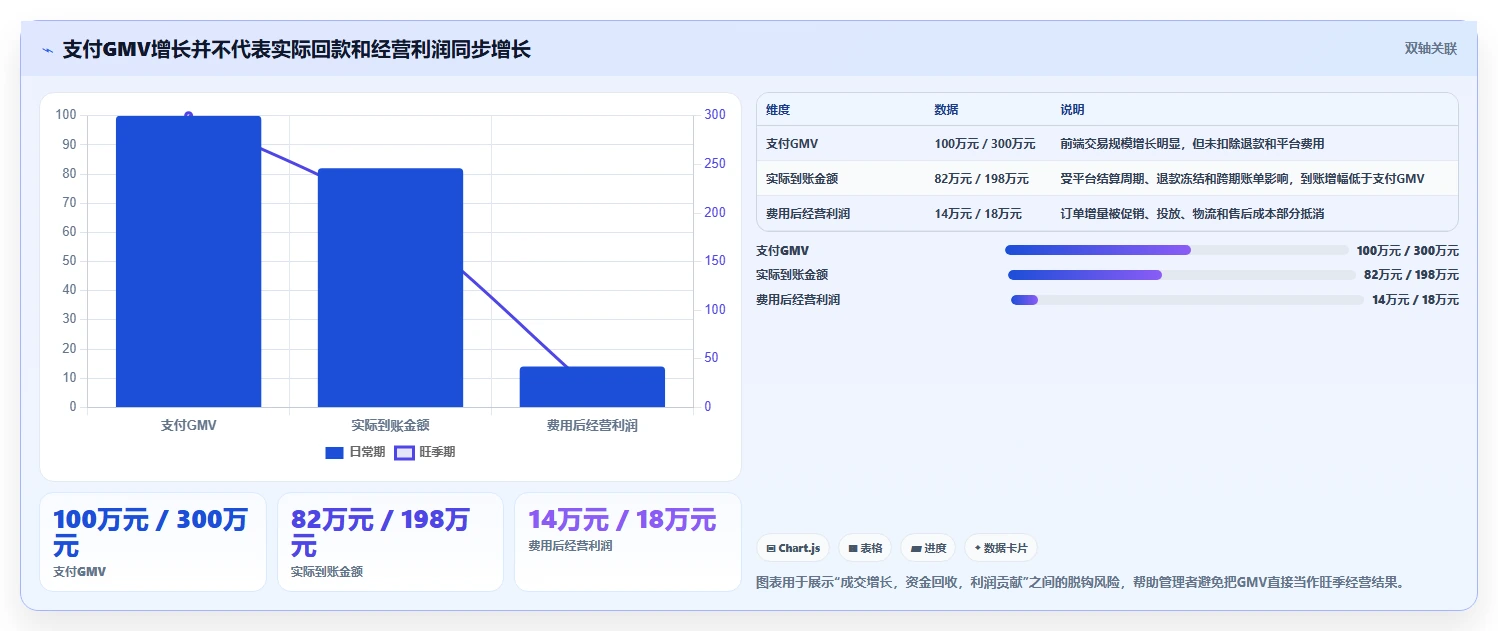The height and width of the screenshot is (631, 1498).
Task: Click the 双轴关联 label in header
Action: (x=1430, y=48)
